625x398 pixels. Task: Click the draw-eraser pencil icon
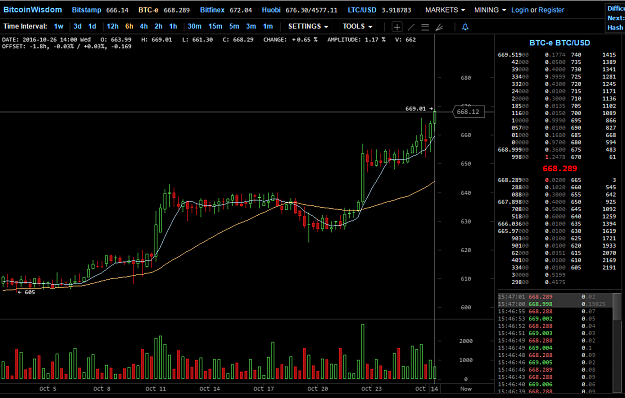point(439,27)
